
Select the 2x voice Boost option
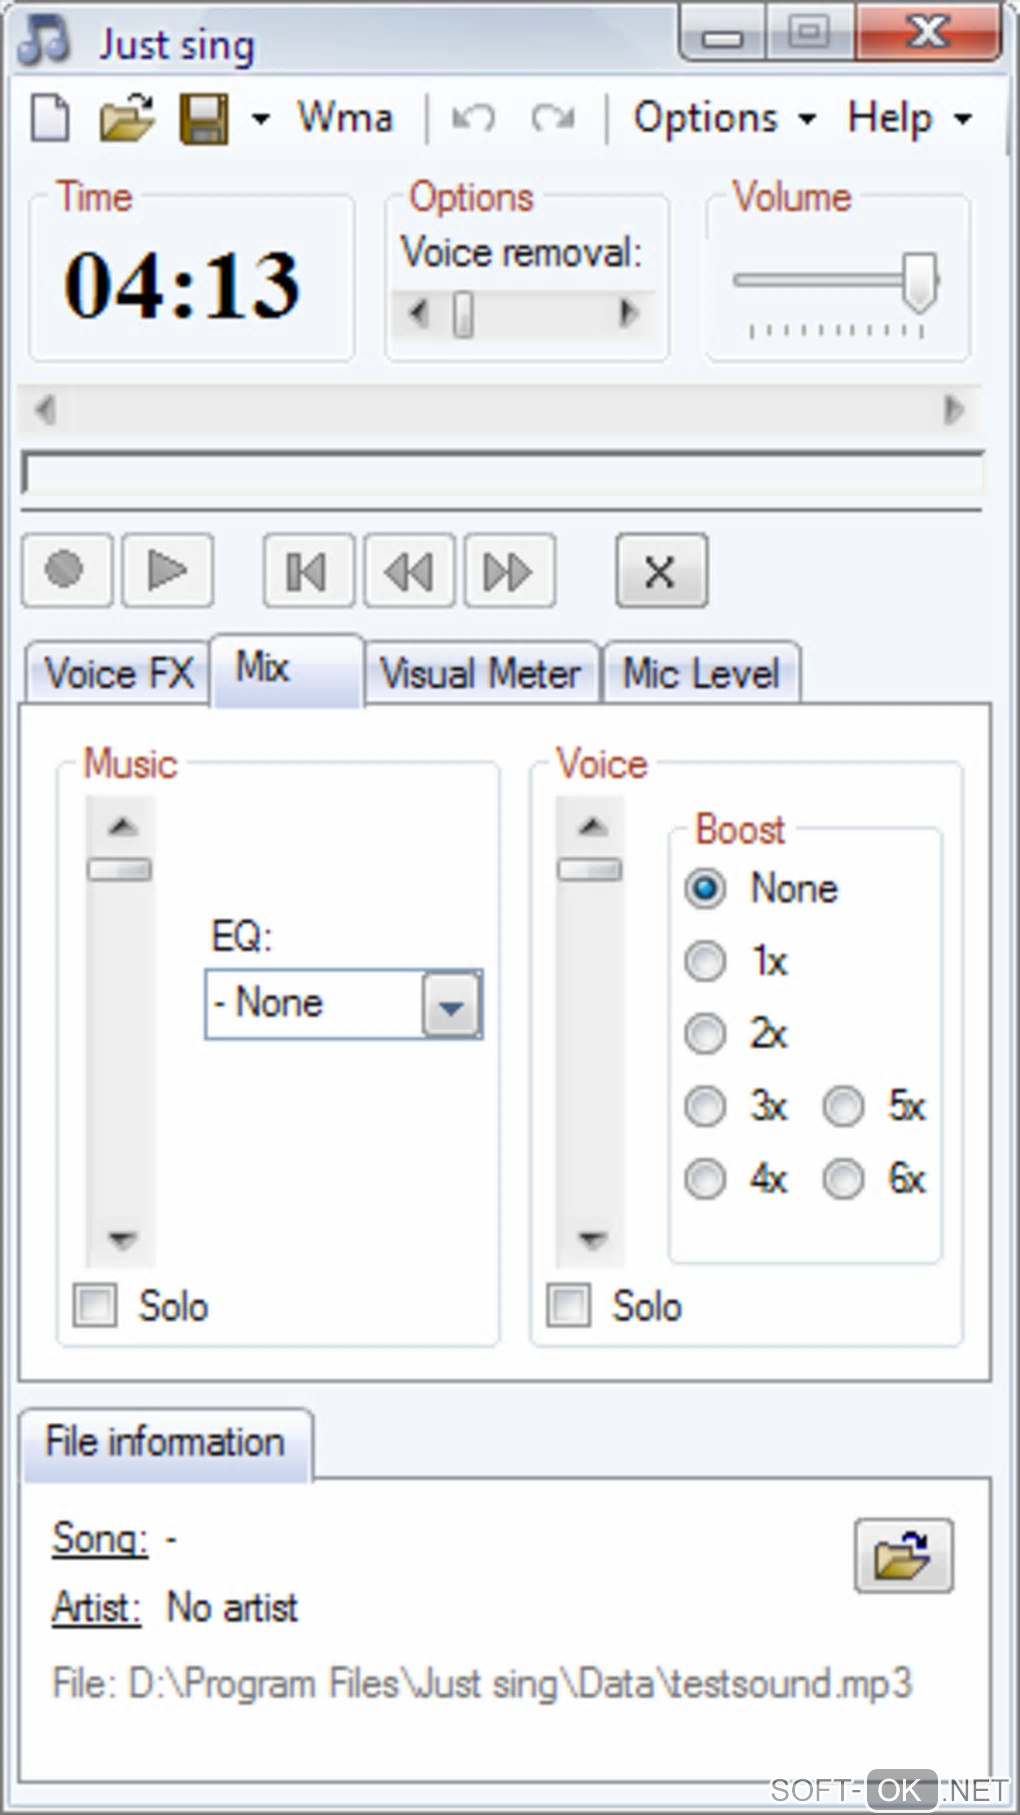point(705,1034)
